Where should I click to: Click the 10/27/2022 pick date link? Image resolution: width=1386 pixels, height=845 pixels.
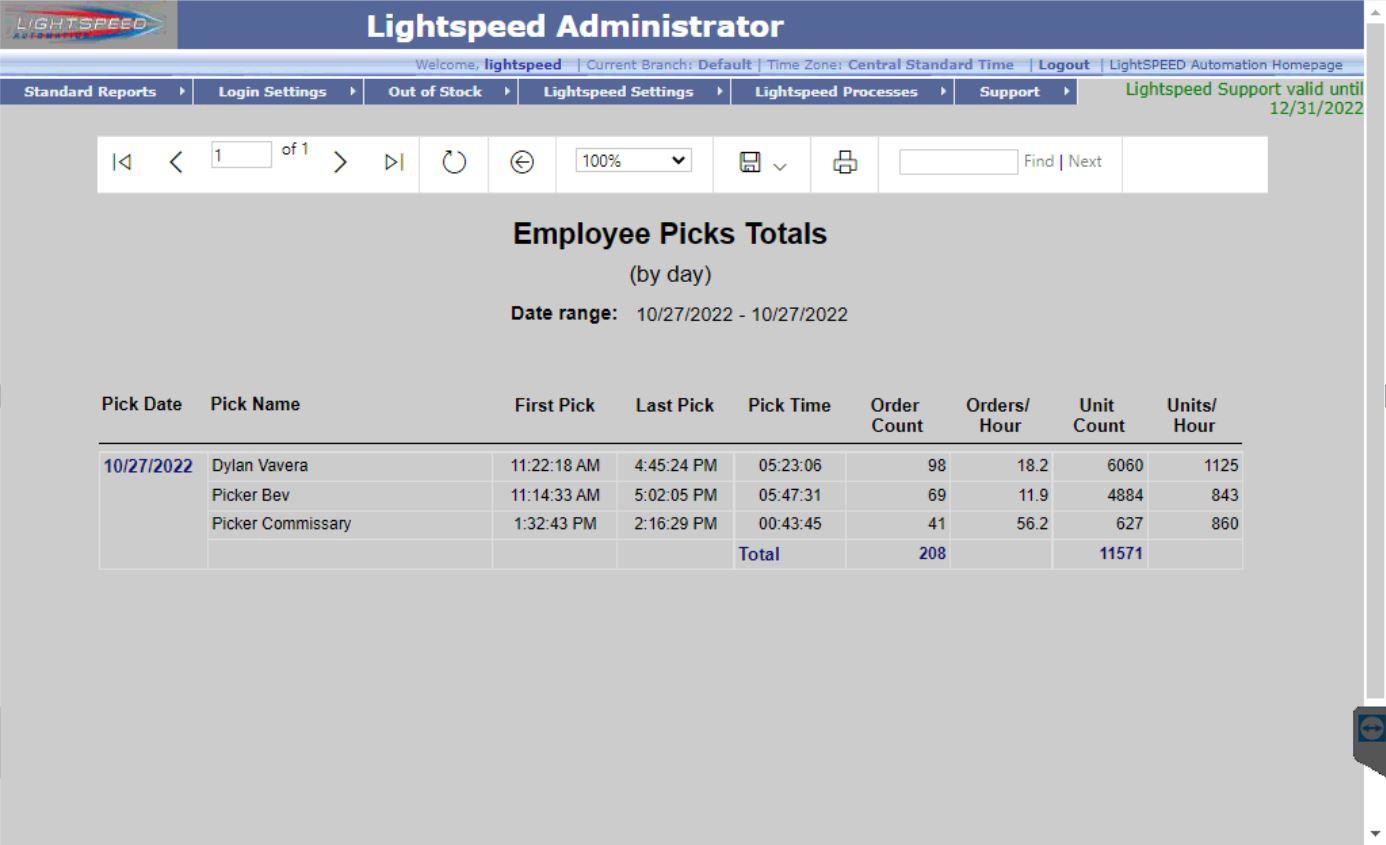[148, 466]
